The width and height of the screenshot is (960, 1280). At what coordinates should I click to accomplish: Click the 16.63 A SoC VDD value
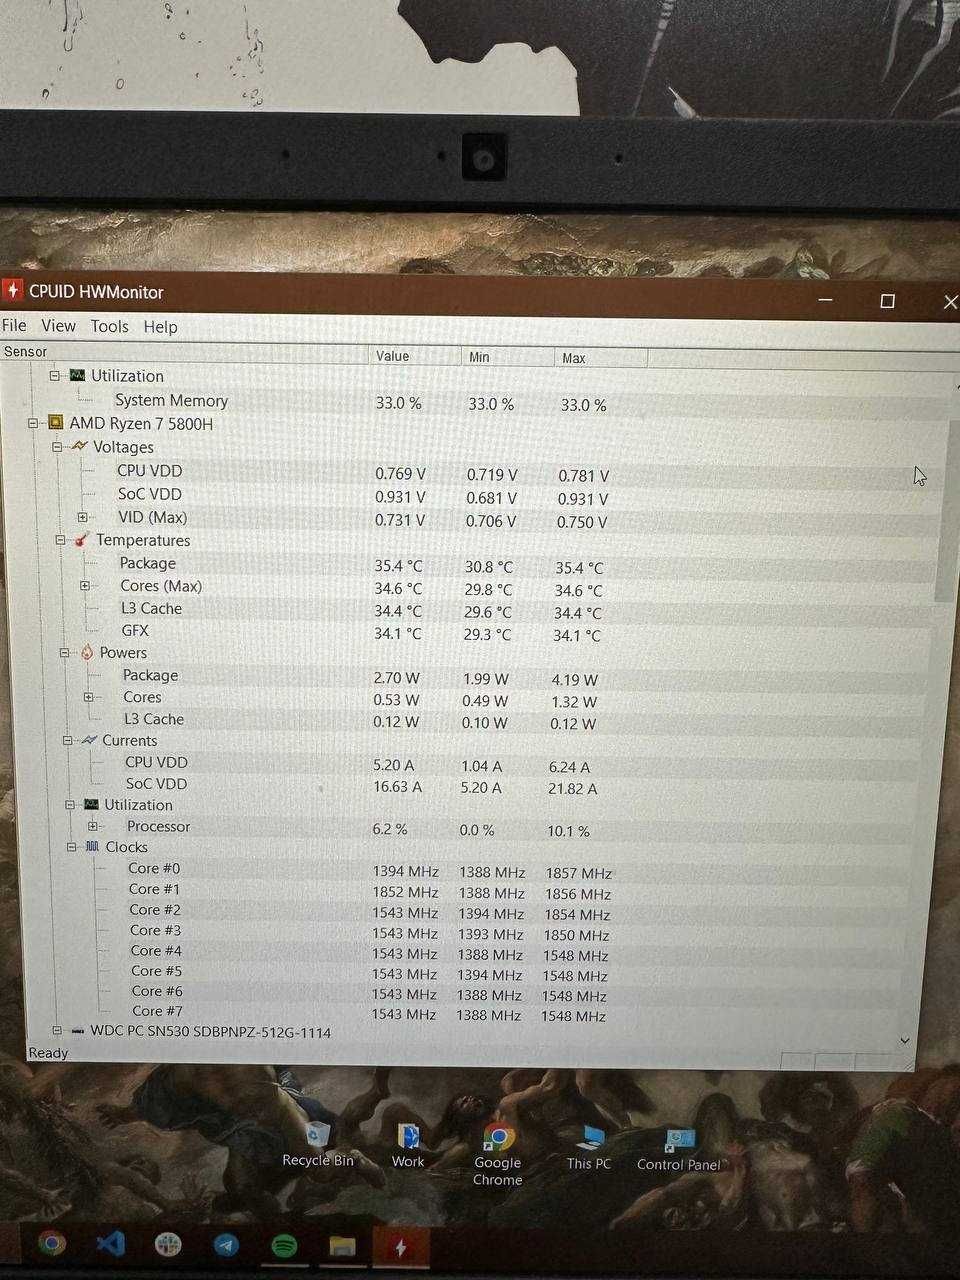pyautogui.click(x=397, y=787)
